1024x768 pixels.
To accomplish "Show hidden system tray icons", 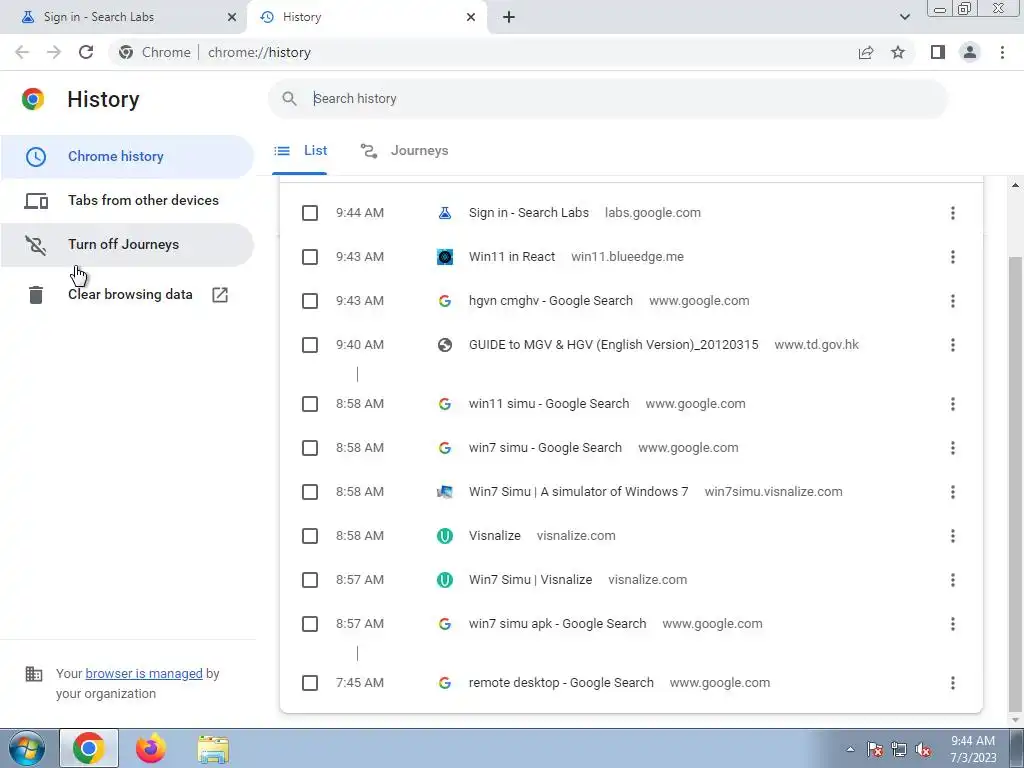I will pyautogui.click(x=850, y=749).
